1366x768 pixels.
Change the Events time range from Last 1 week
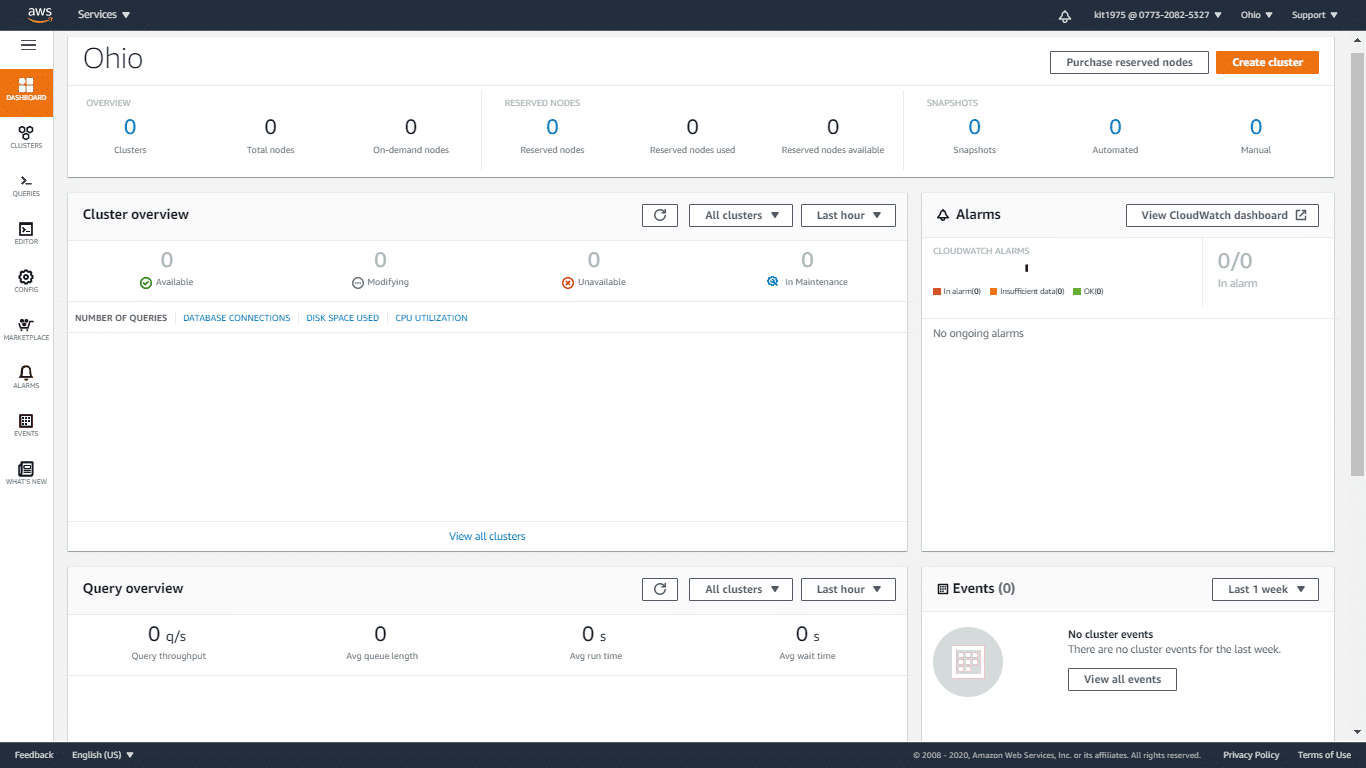pyautogui.click(x=1265, y=589)
